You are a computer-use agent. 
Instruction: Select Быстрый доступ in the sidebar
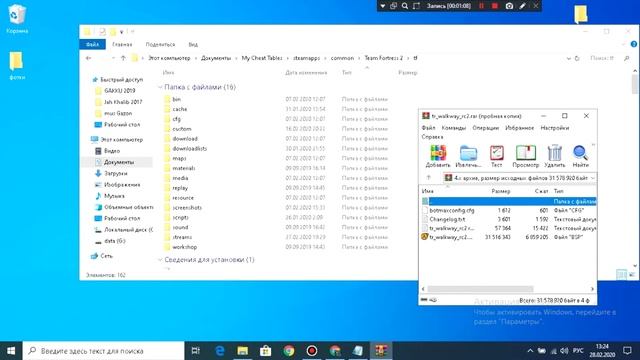(x=121, y=80)
